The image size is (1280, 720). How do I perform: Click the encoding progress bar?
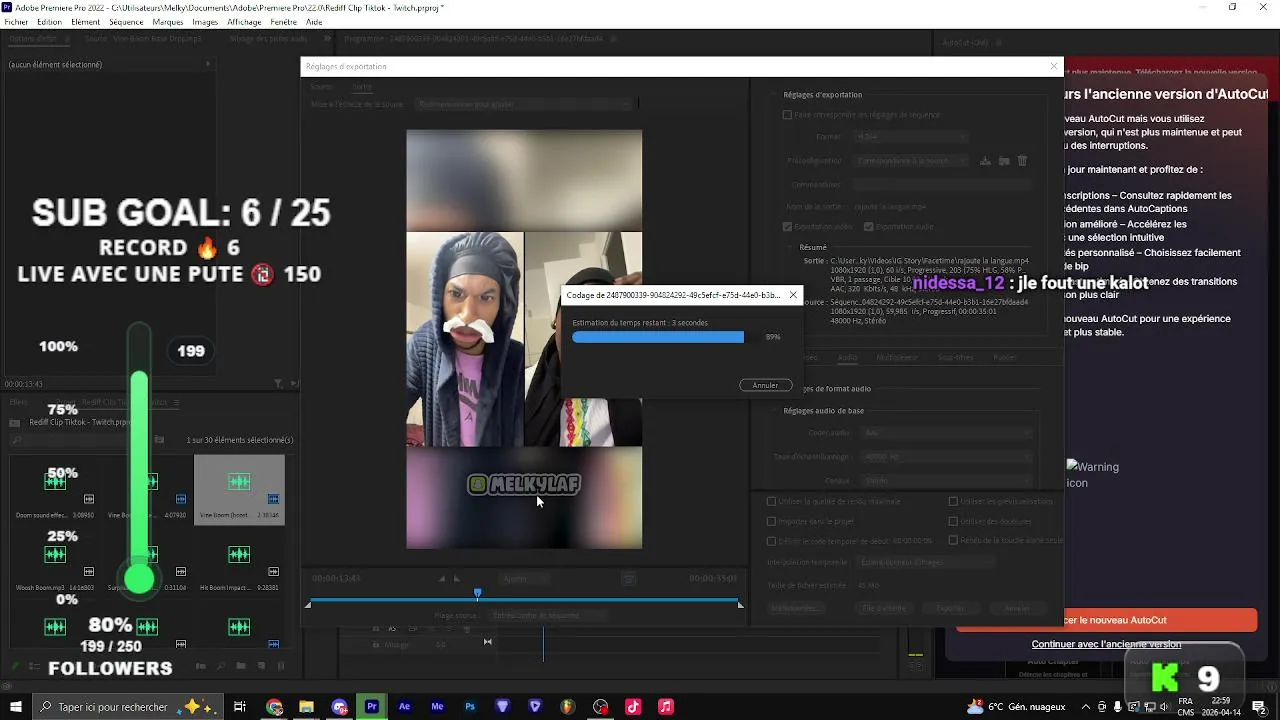[x=658, y=337]
